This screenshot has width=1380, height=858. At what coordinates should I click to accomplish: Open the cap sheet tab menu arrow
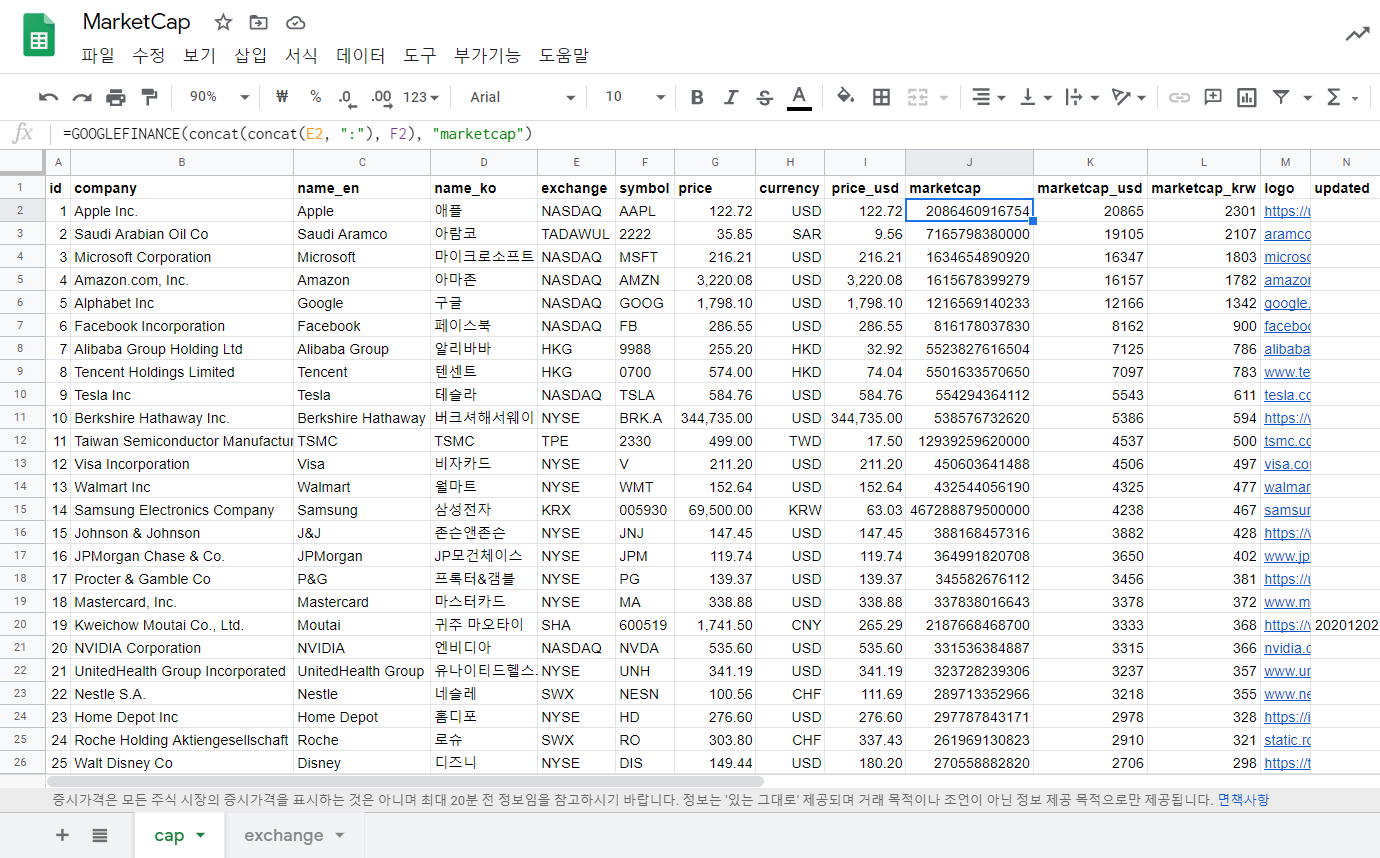[200, 835]
